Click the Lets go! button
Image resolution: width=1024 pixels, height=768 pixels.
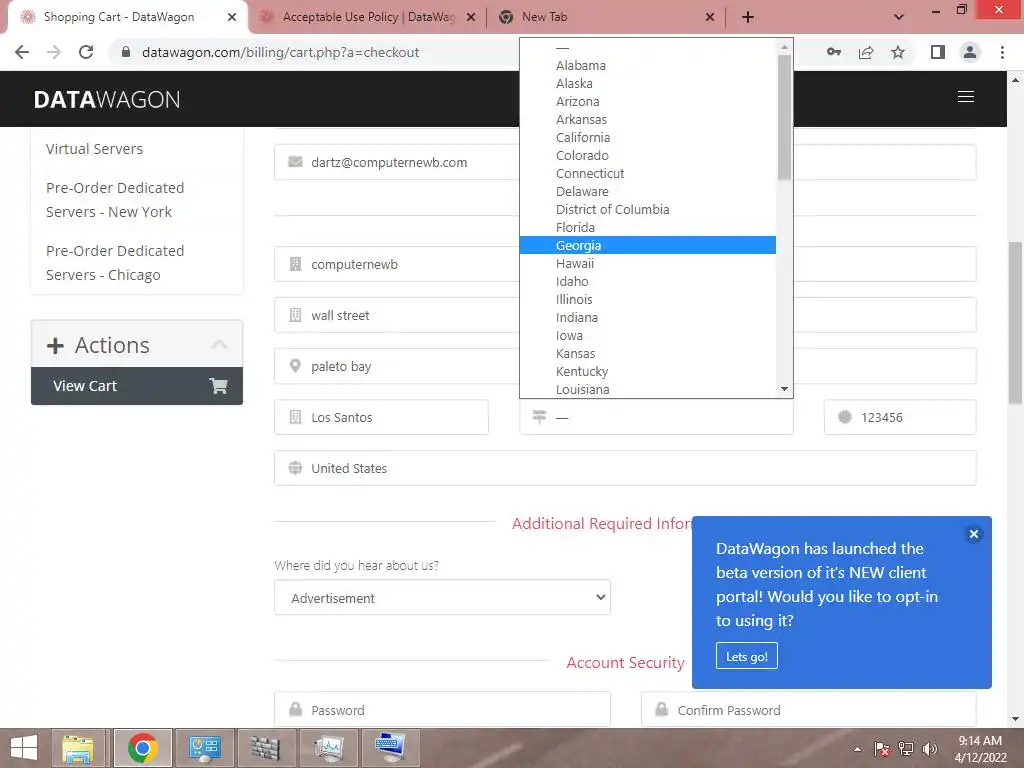click(x=746, y=656)
